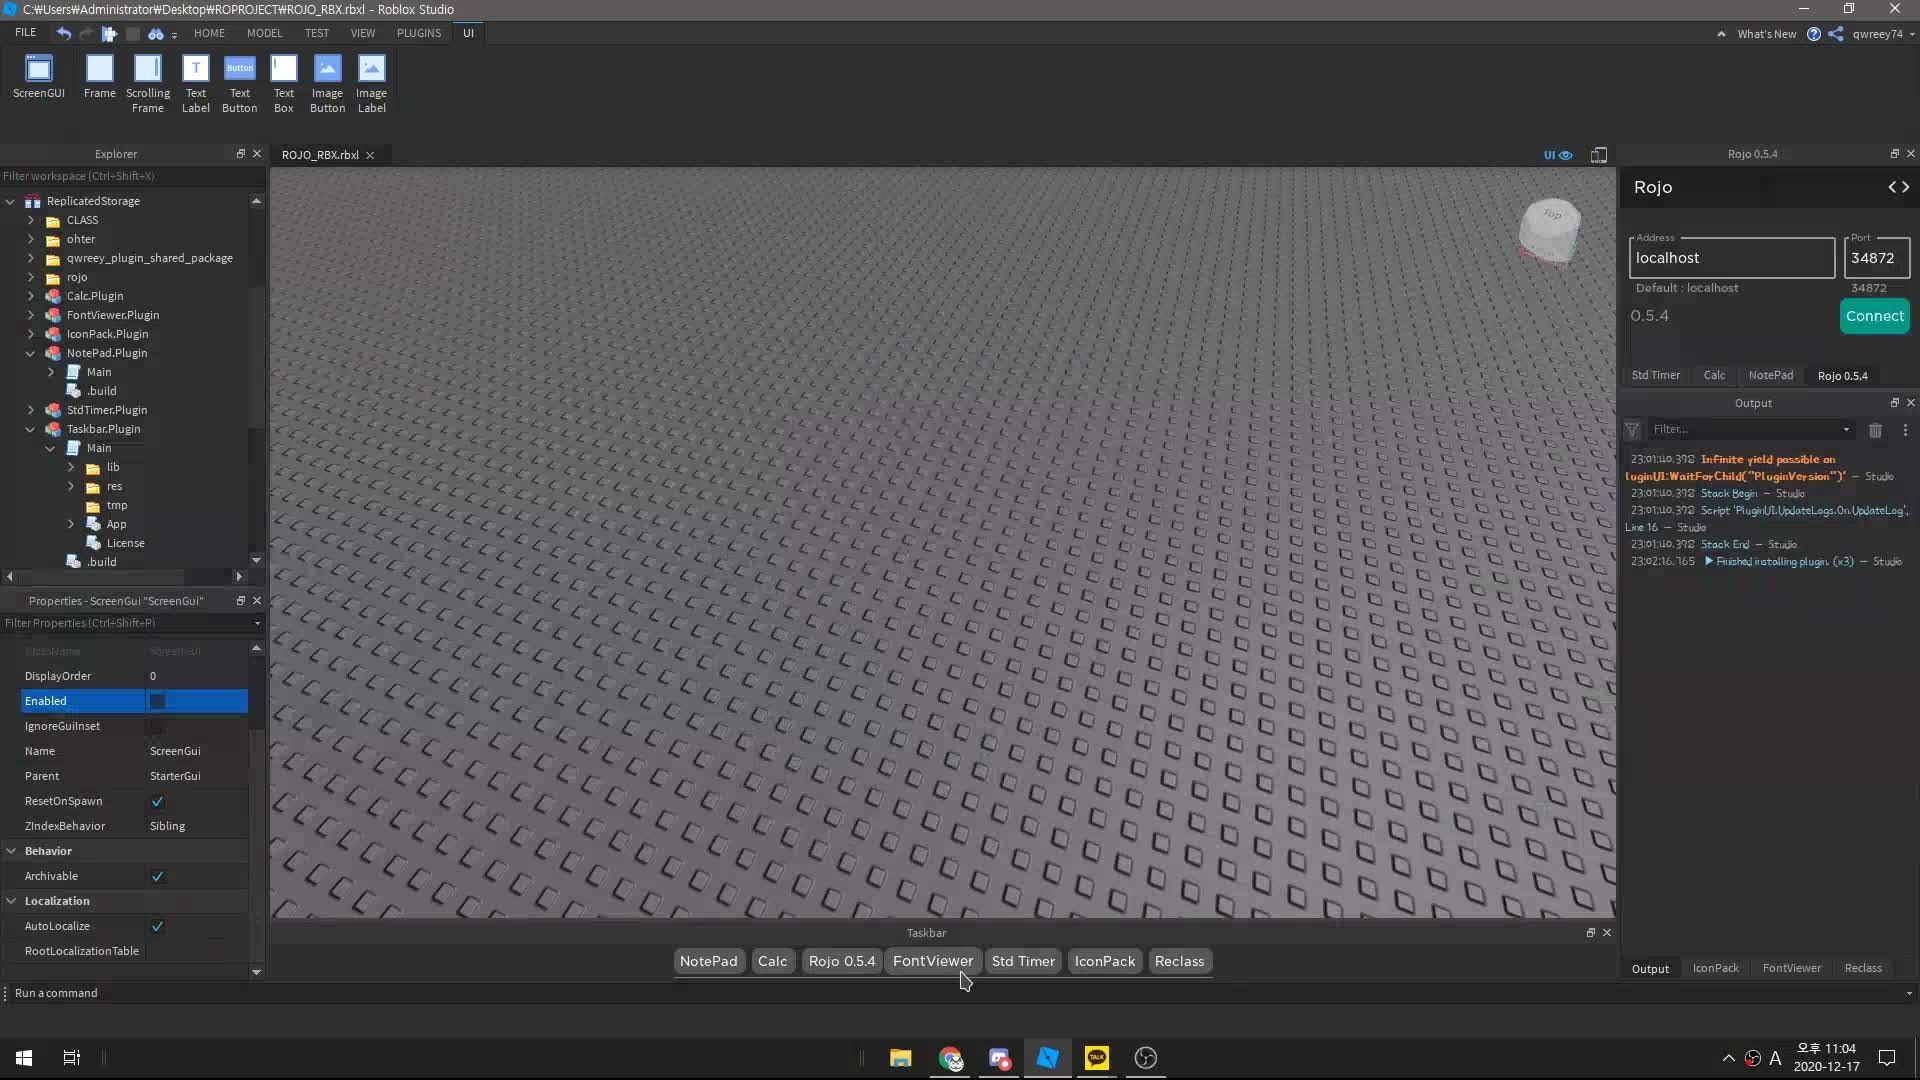1920x1080 pixels.
Task: Open the What's New link
Action: [x=1766, y=34]
